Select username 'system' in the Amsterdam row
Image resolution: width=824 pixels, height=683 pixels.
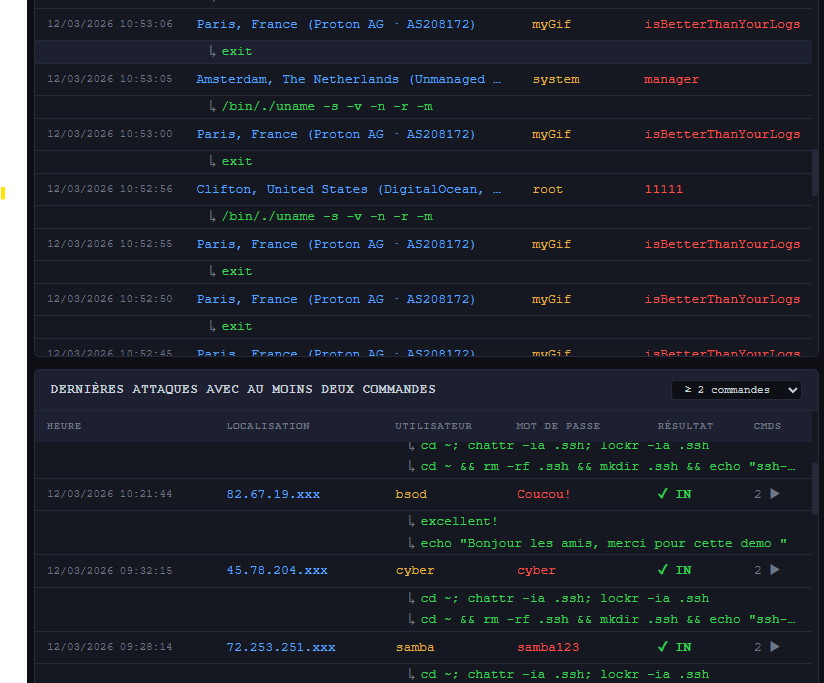click(x=556, y=79)
